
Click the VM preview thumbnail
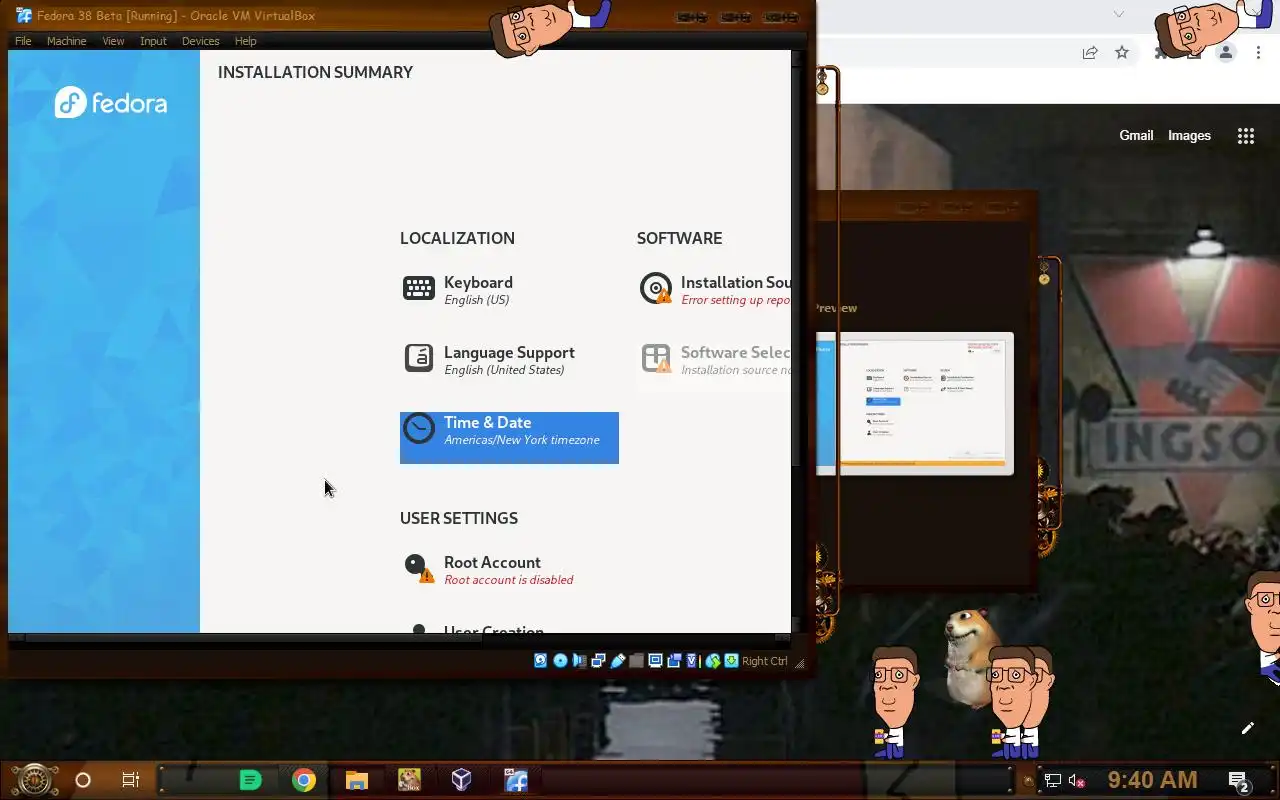(915, 403)
